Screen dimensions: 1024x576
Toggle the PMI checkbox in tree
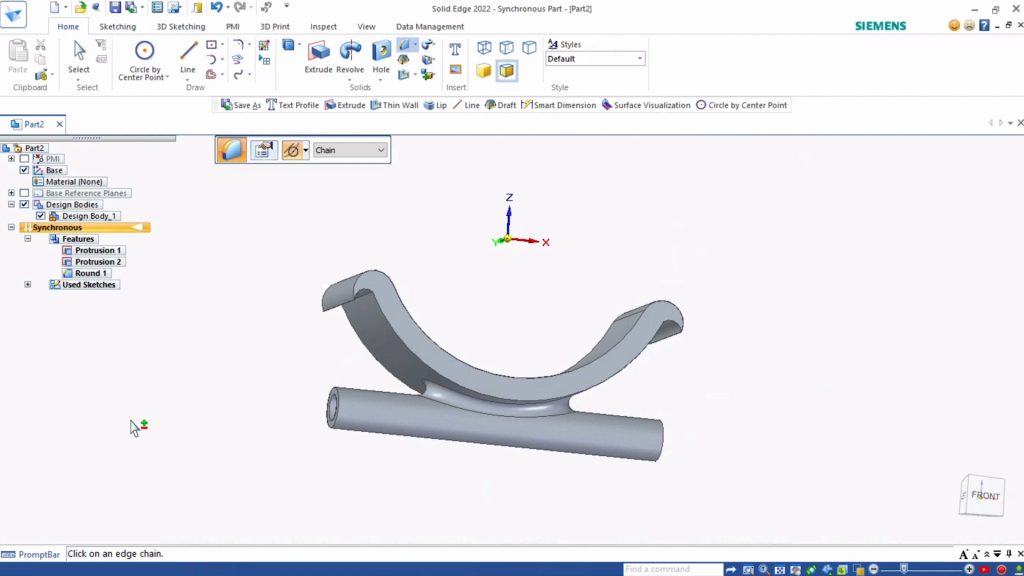pyautogui.click(x=24, y=159)
